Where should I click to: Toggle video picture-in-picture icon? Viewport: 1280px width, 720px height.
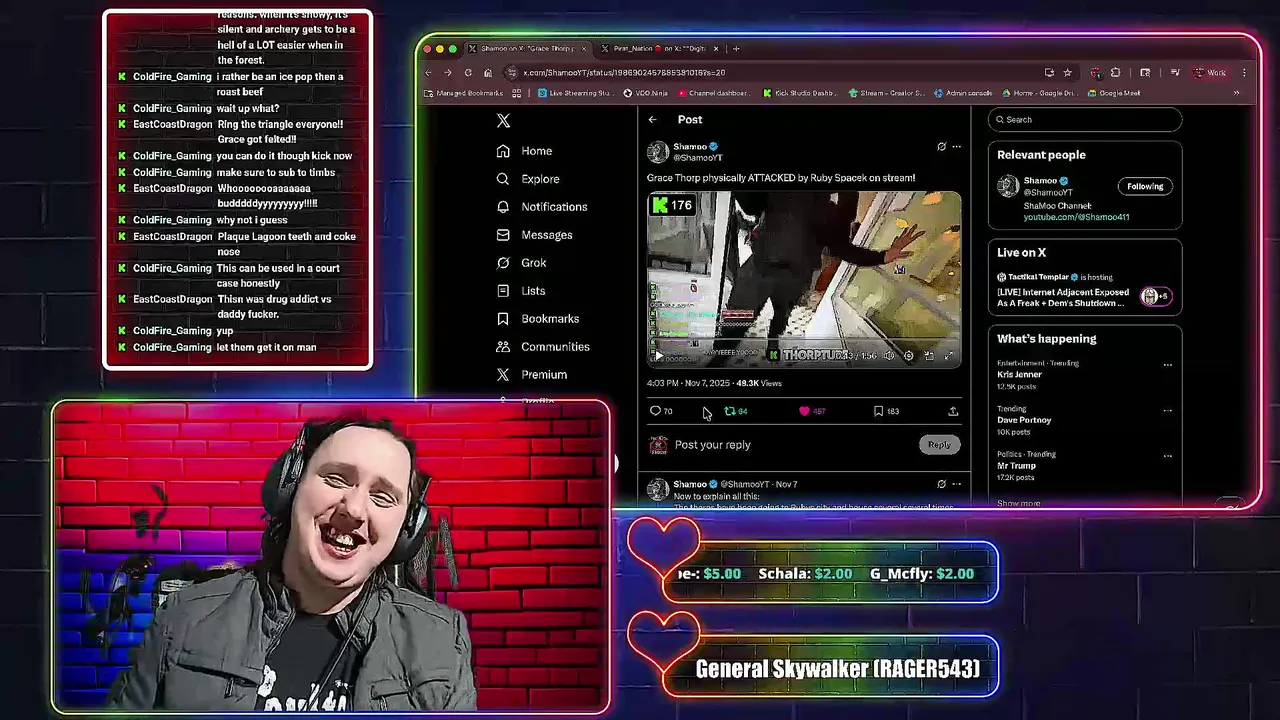click(x=929, y=355)
